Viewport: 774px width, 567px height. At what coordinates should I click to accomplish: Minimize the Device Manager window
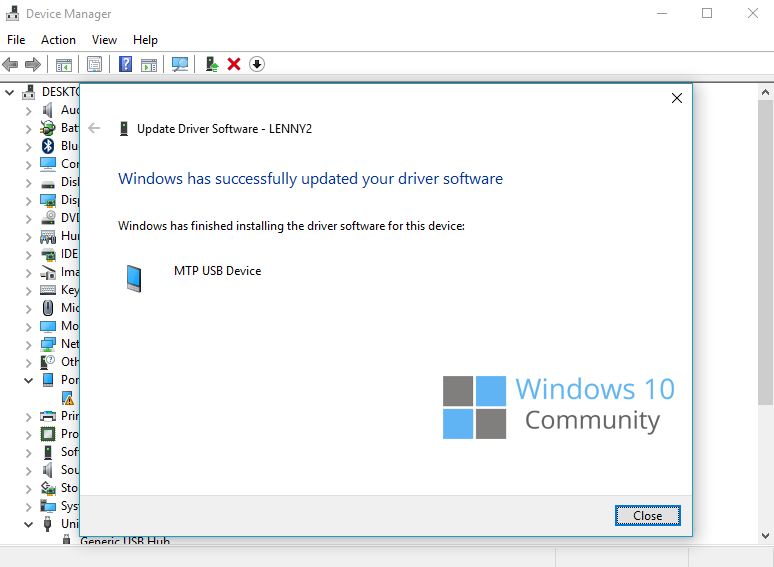[662, 13]
